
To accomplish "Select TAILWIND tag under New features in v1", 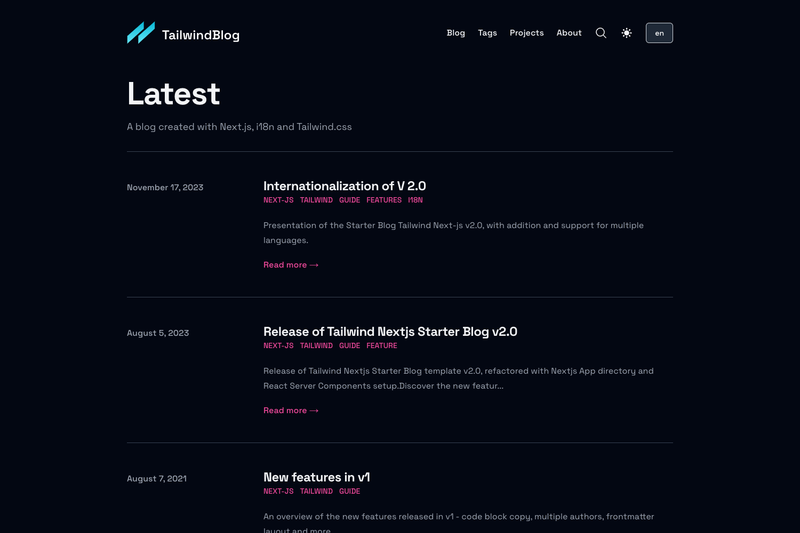I will pos(316,491).
